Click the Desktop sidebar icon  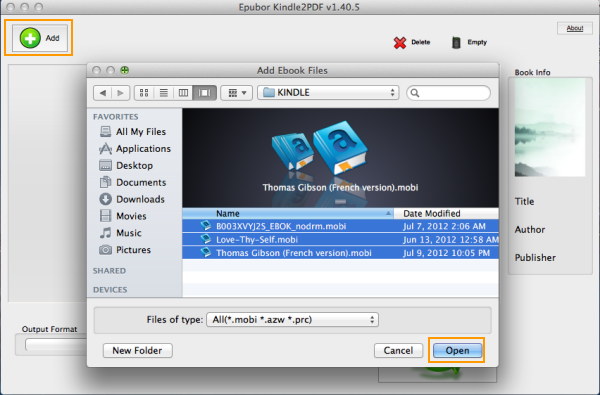pyautogui.click(x=105, y=165)
